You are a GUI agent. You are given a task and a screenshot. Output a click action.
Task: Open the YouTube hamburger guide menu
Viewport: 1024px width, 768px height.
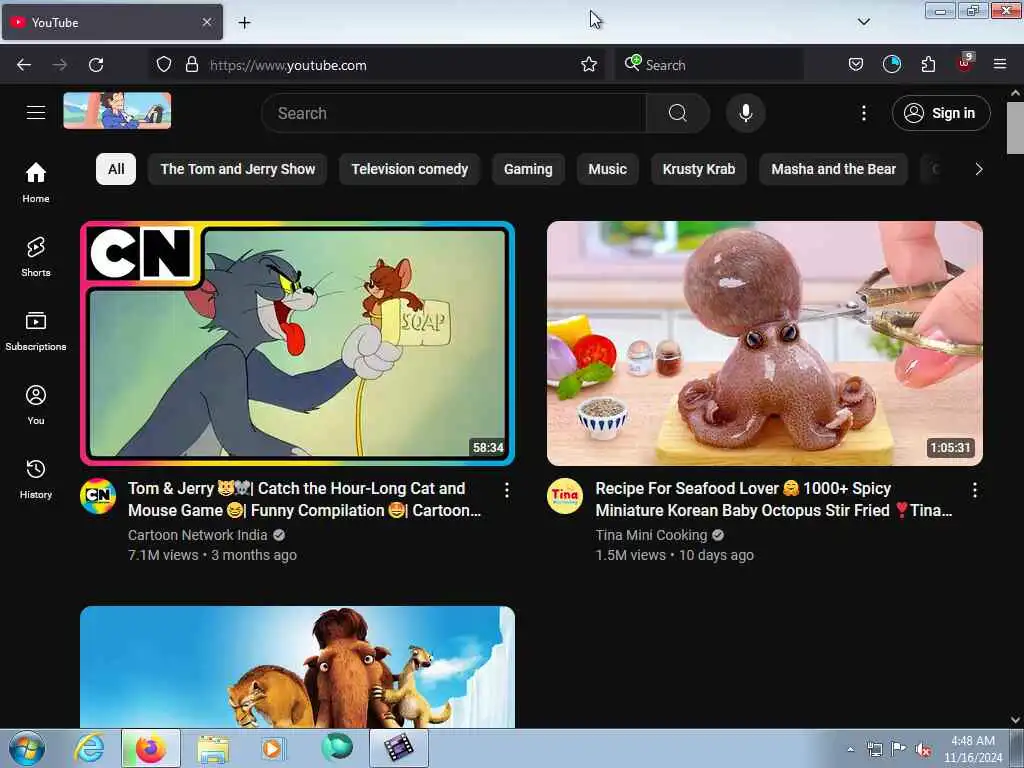pyautogui.click(x=36, y=112)
